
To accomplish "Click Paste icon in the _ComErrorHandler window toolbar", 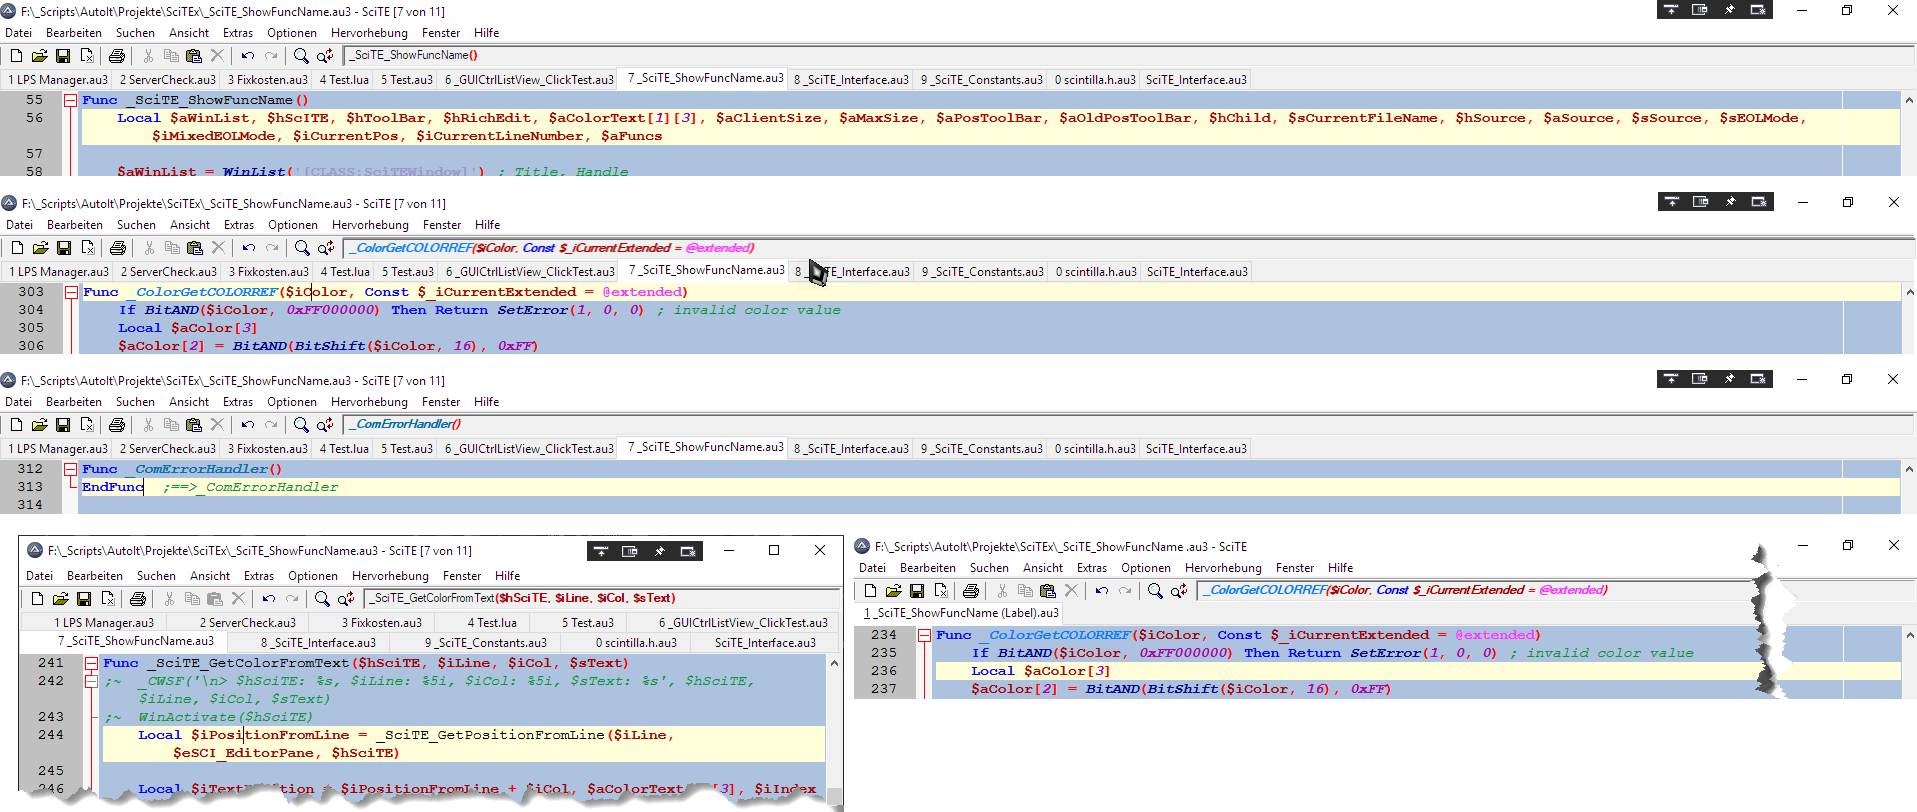I will [194, 425].
